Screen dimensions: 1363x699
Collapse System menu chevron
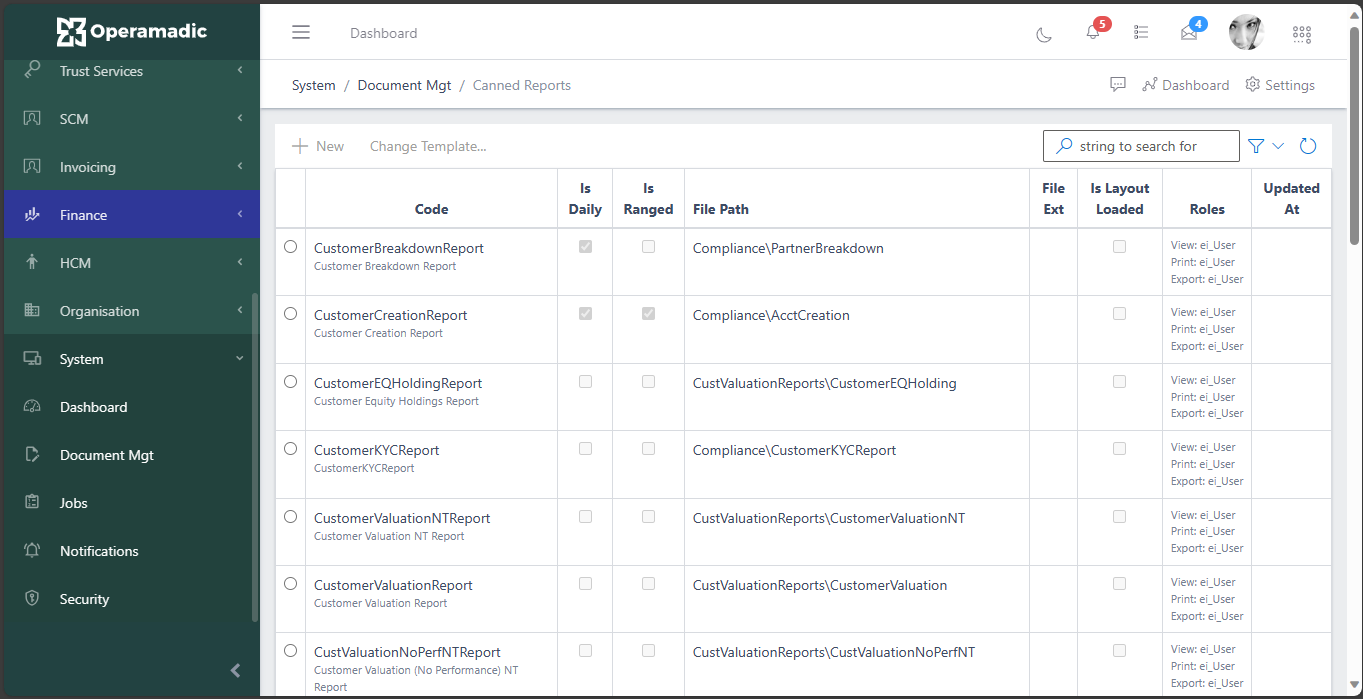(x=240, y=358)
